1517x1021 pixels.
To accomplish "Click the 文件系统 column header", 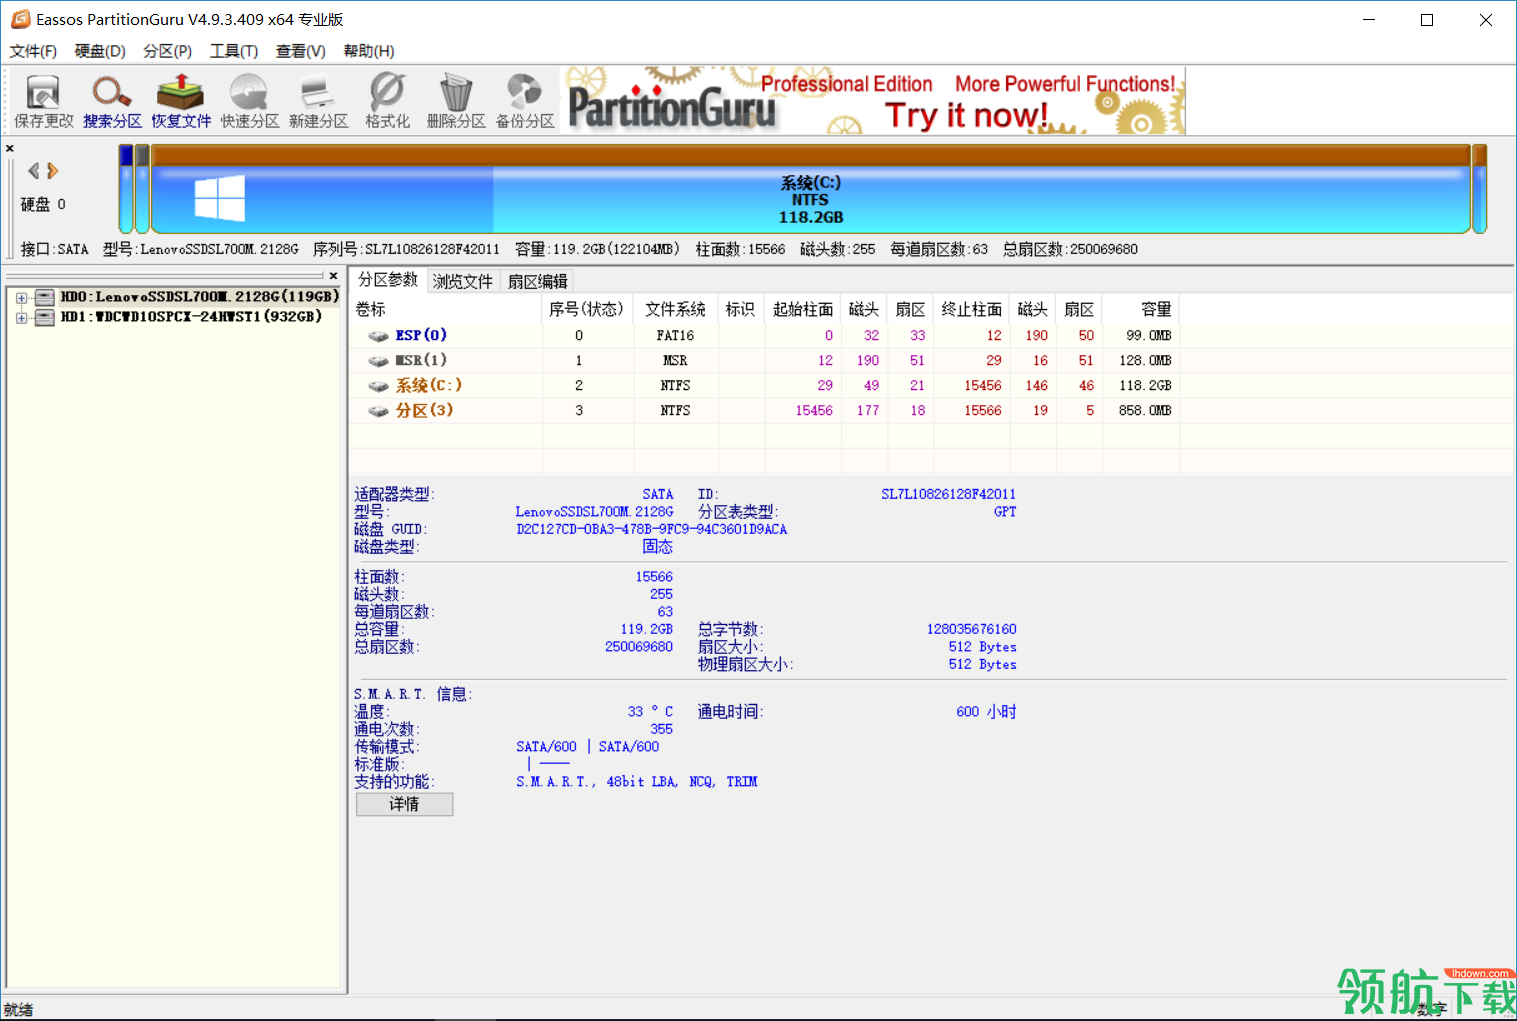I will click(675, 310).
